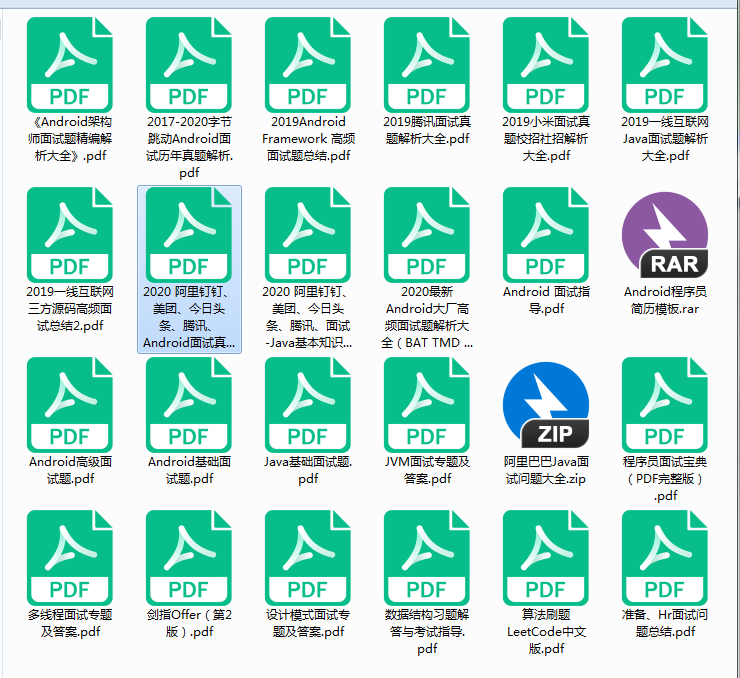Click the 2019小米面试真题校招社招解析大全 PDF icon
740x678 pixels.
pyautogui.click(x=546, y=65)
